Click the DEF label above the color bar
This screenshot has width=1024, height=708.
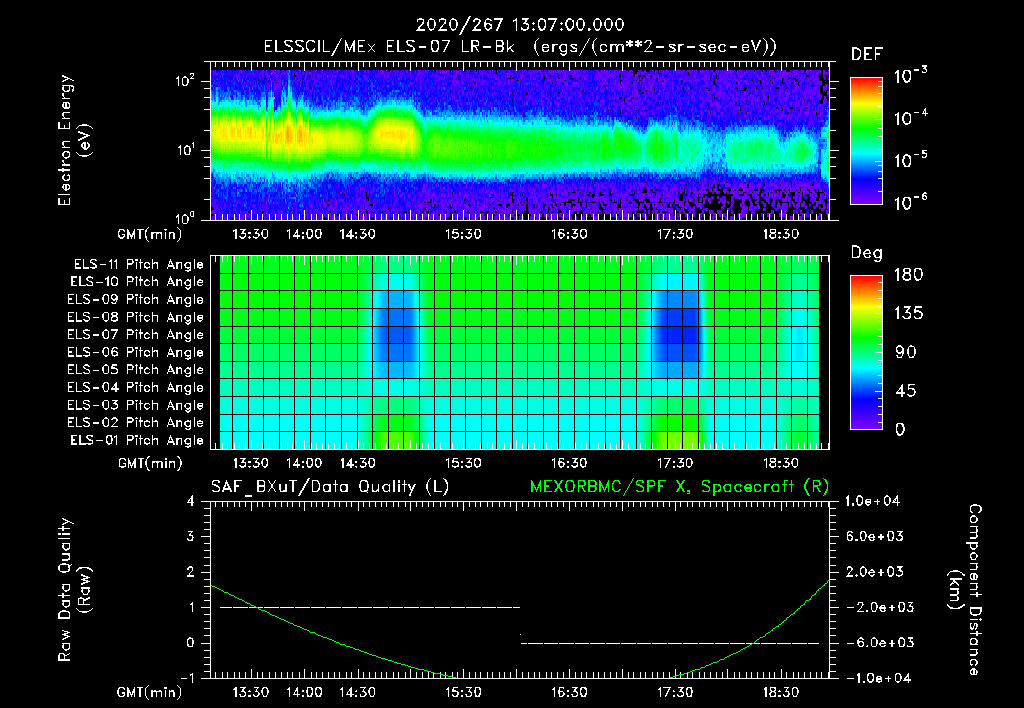coord(867,54)
